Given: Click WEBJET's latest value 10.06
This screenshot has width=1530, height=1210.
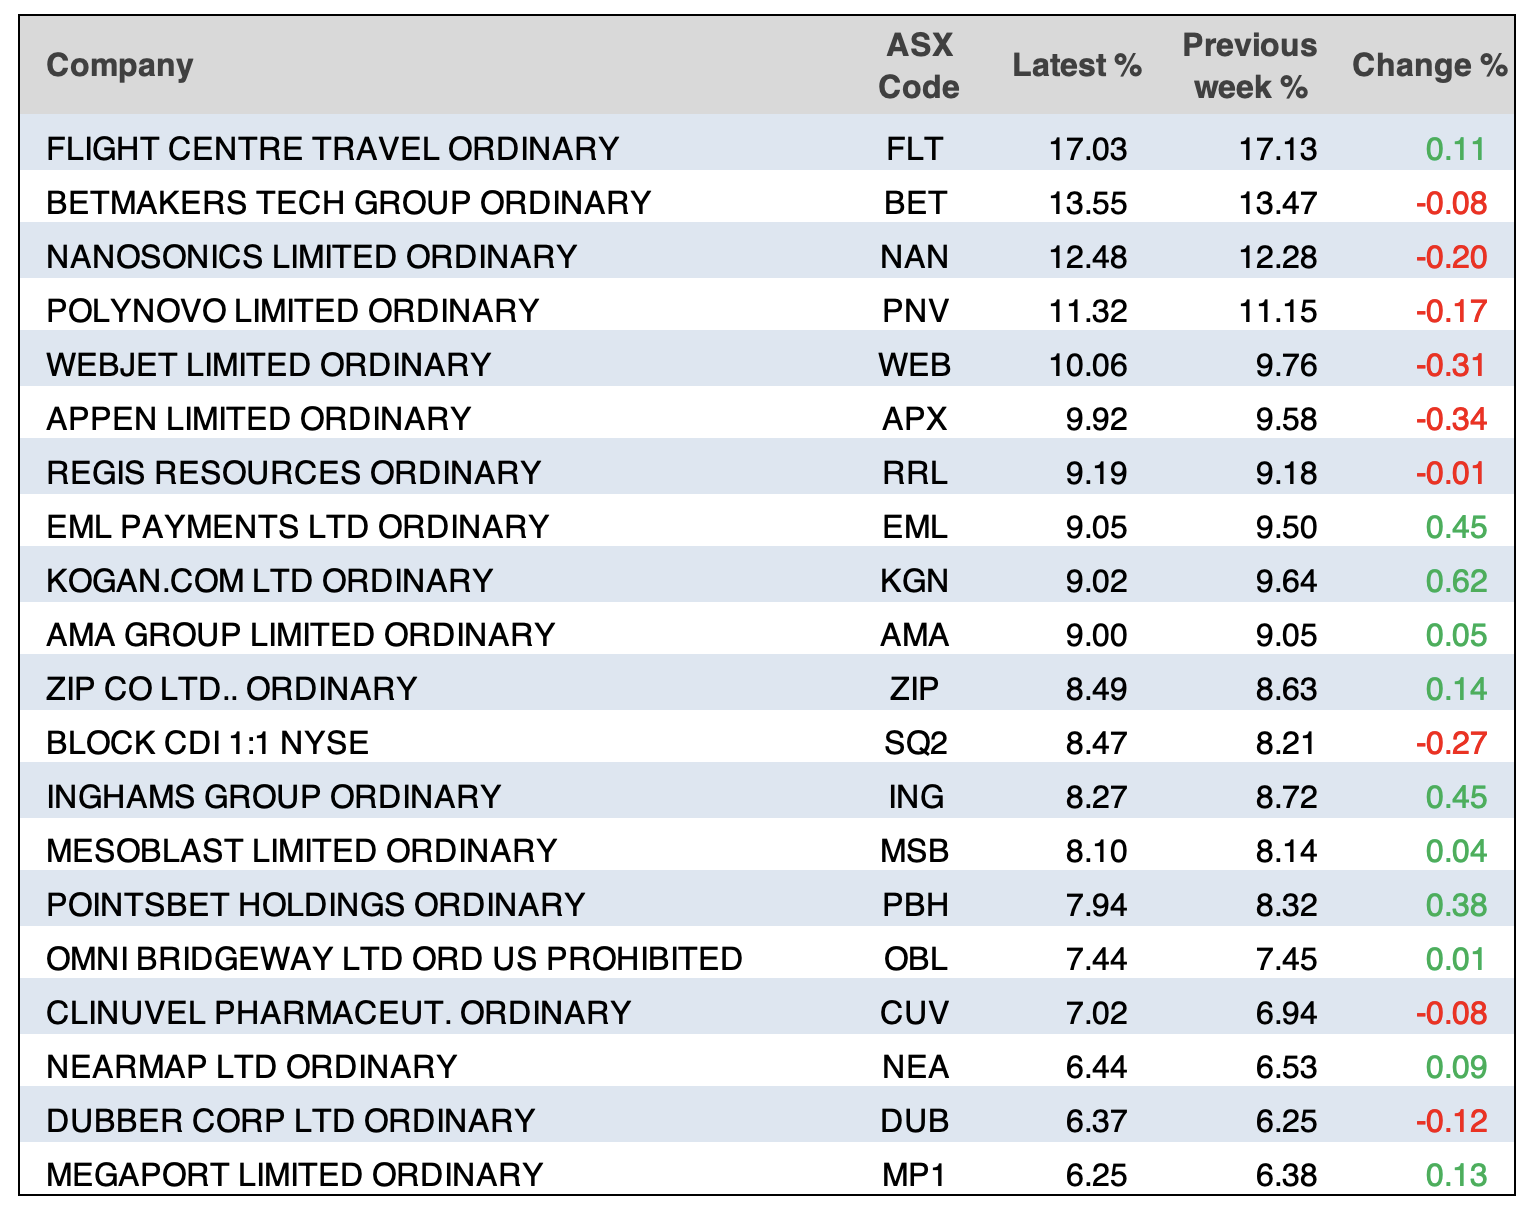Looking at the screenshot, I should pos(1088,365).
